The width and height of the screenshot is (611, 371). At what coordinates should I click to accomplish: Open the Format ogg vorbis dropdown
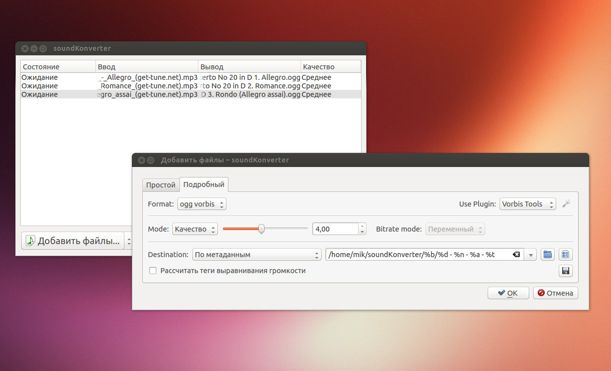pos(201,204)
